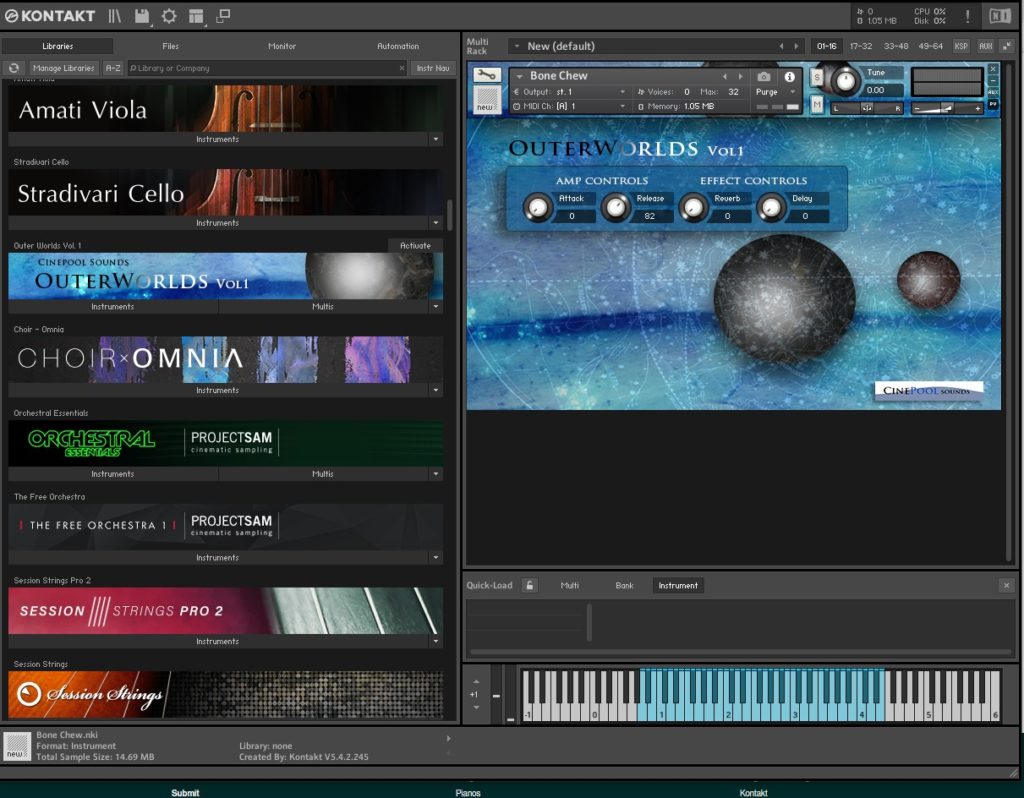
Task: Refresh the library list
Action: tap(14, 68)
